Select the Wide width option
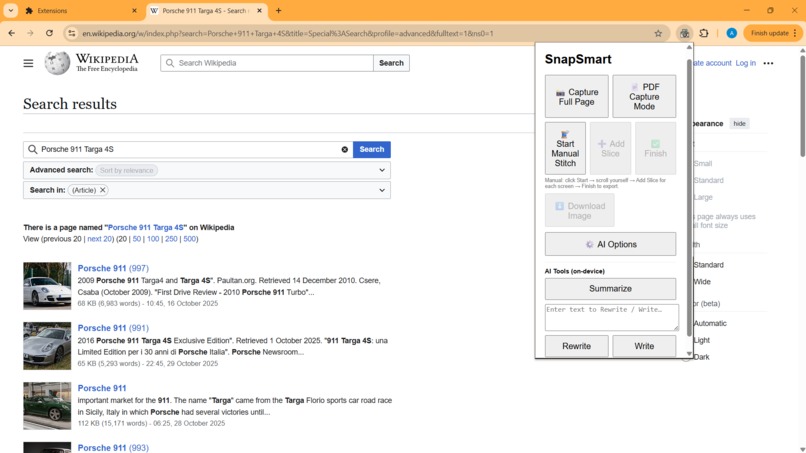Viewport: 806px width, 453px height. [702, 282]
